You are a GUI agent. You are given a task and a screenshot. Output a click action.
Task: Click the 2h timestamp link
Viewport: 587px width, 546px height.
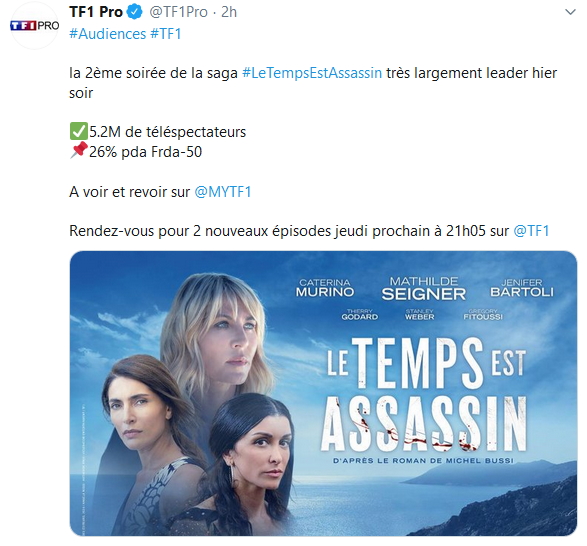pyautogui.click(x=229, y=12)
